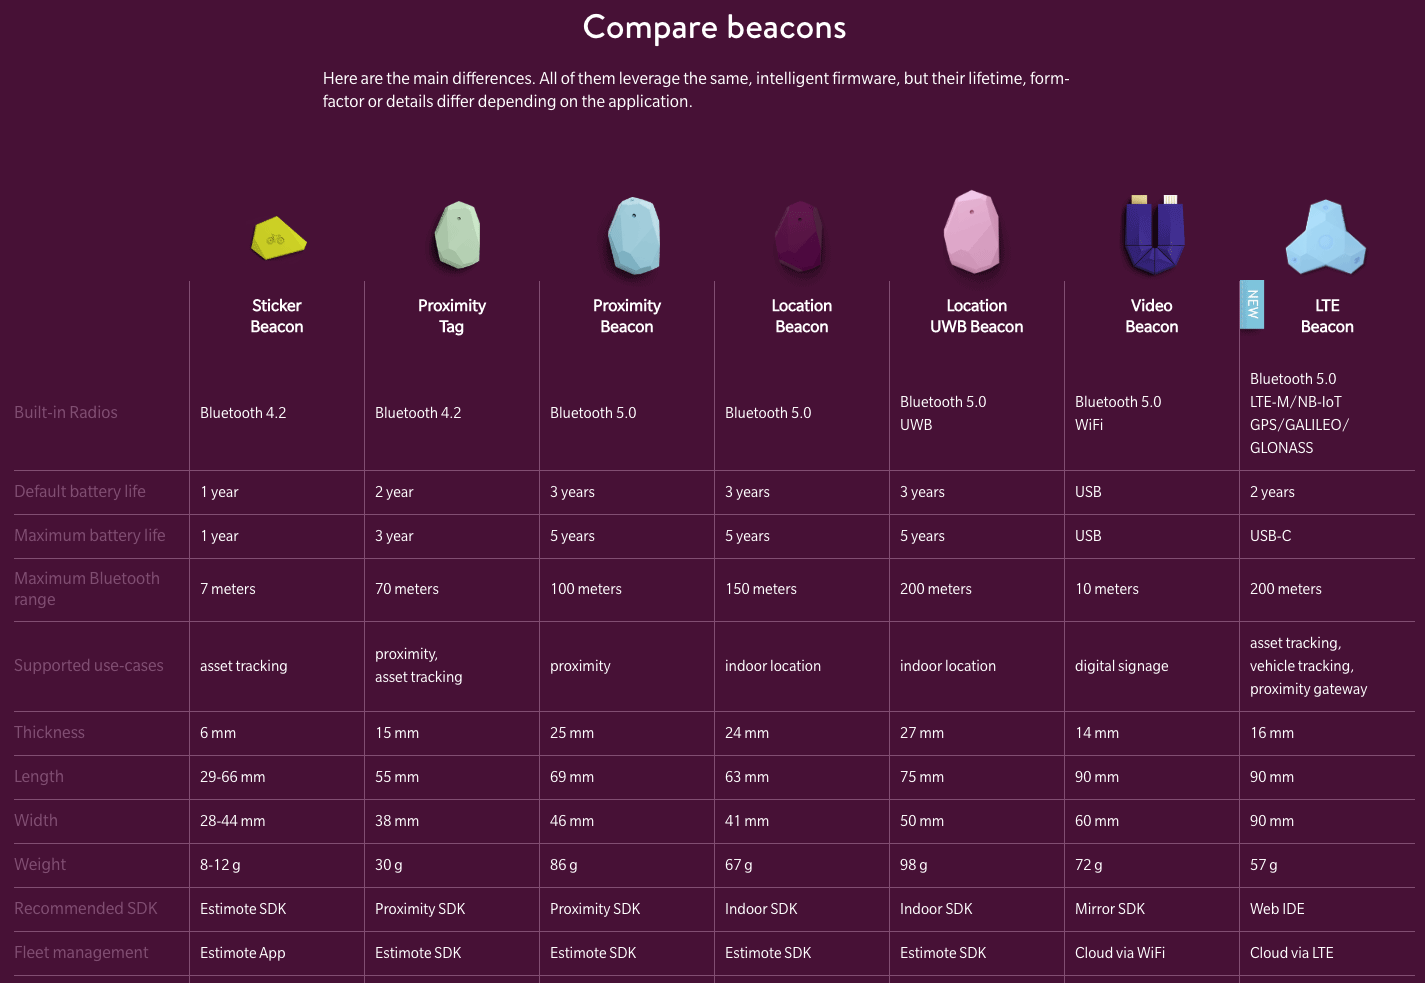Viewport: 1425px width, 983px height.
Task: Click the 41 mm width cell
Action: coord(747,821)
